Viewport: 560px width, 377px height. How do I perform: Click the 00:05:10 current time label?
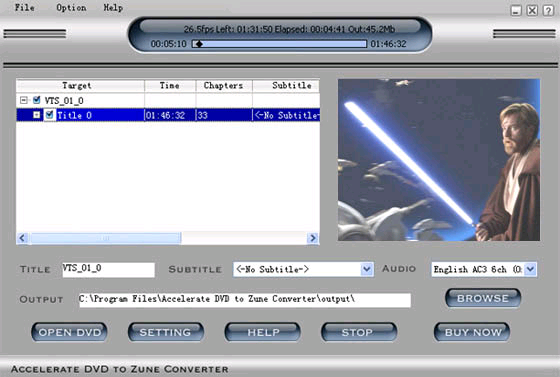pos(169,44)
